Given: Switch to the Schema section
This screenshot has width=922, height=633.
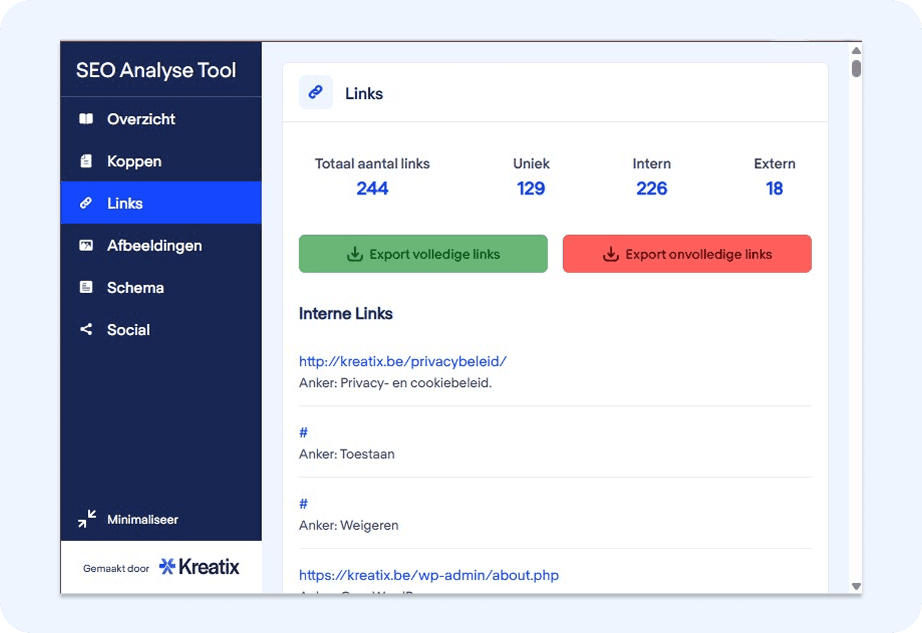Looking at the screenshot, I should point(161,287).
